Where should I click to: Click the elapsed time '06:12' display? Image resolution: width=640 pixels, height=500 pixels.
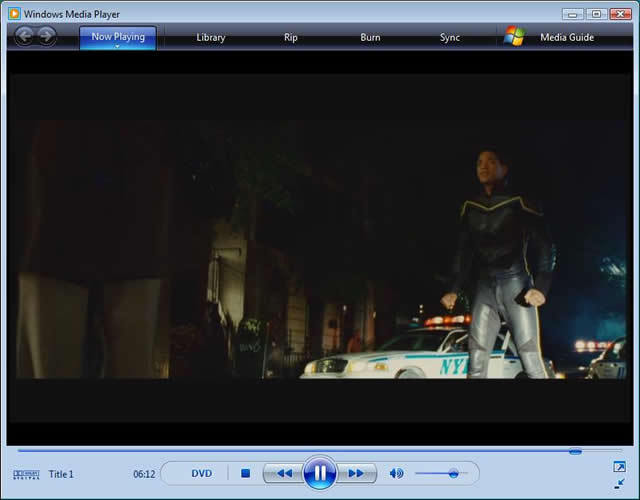144,474
